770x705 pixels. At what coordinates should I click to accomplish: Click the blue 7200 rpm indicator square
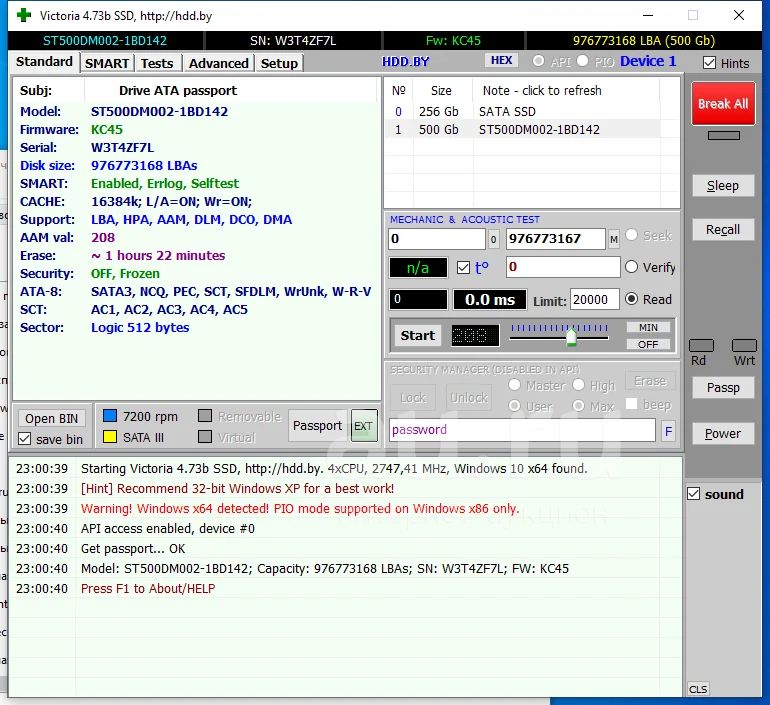(x=110, y=416)
